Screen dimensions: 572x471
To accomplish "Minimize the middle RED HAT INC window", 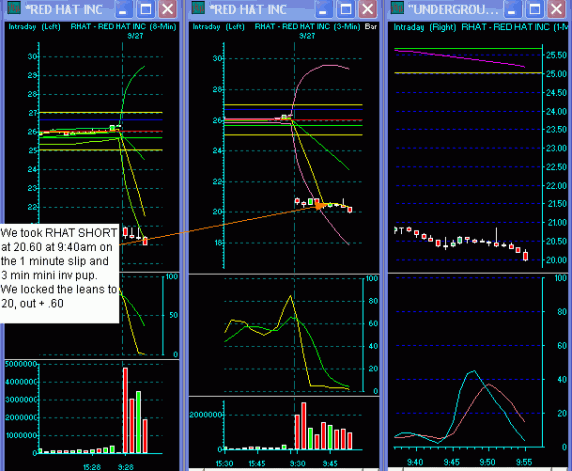I will [324, 9].
